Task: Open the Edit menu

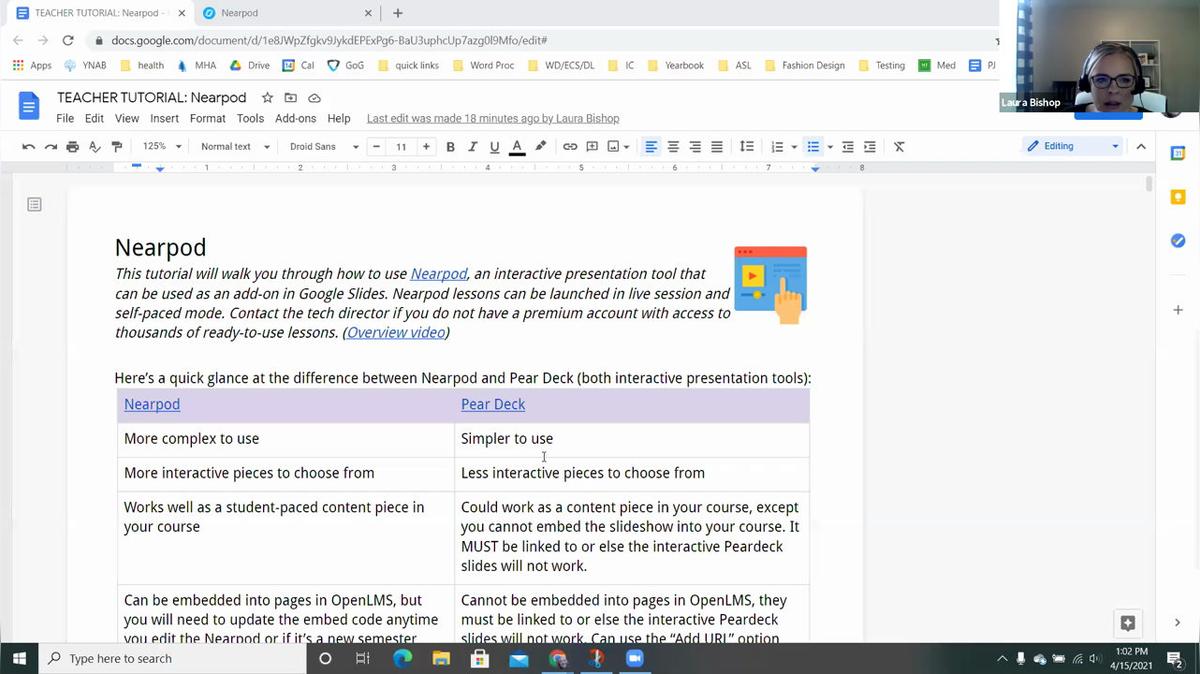Action: (94, 118)
